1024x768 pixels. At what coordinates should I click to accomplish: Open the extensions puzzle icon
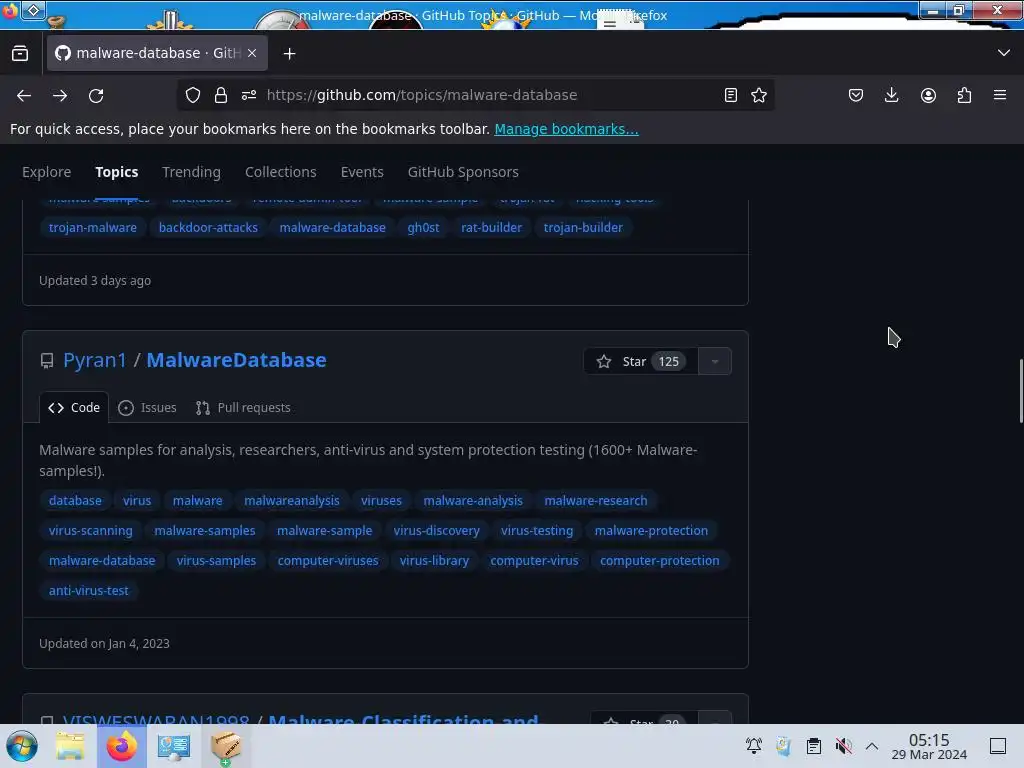click(x=964, y=95)
